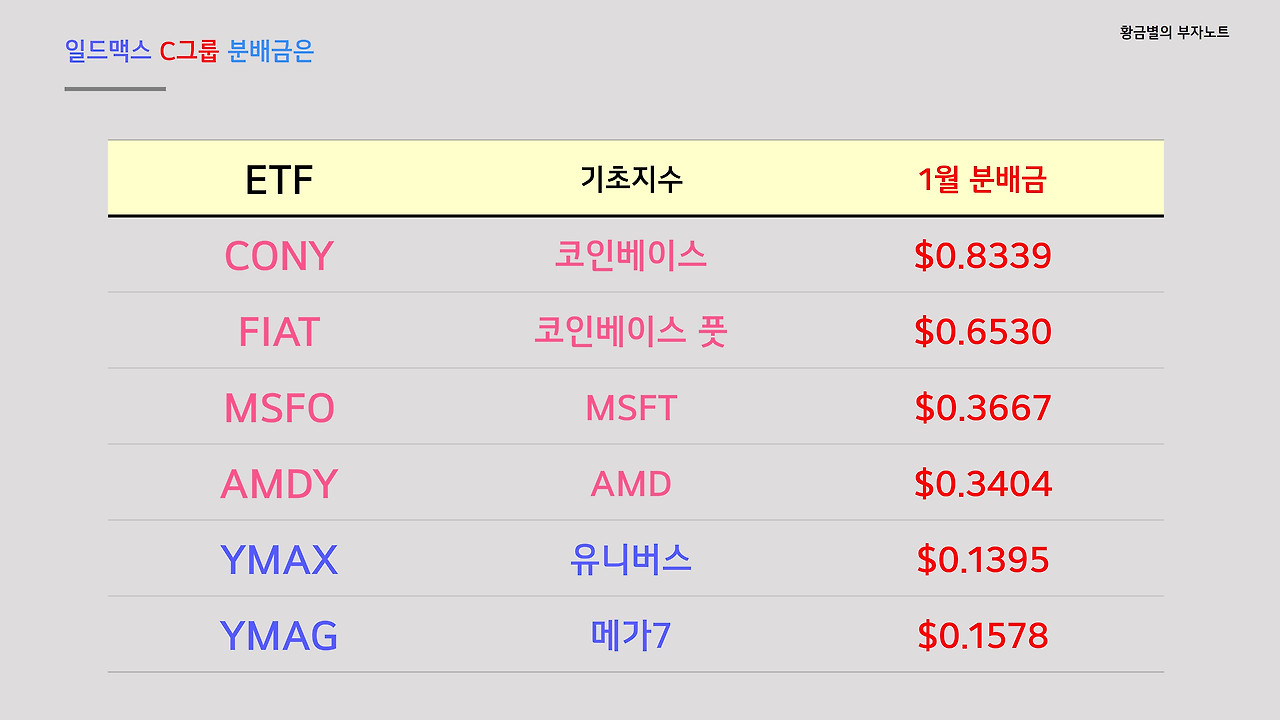
Task: Select the $0.6530 dividend value
Action: [982, 332]
